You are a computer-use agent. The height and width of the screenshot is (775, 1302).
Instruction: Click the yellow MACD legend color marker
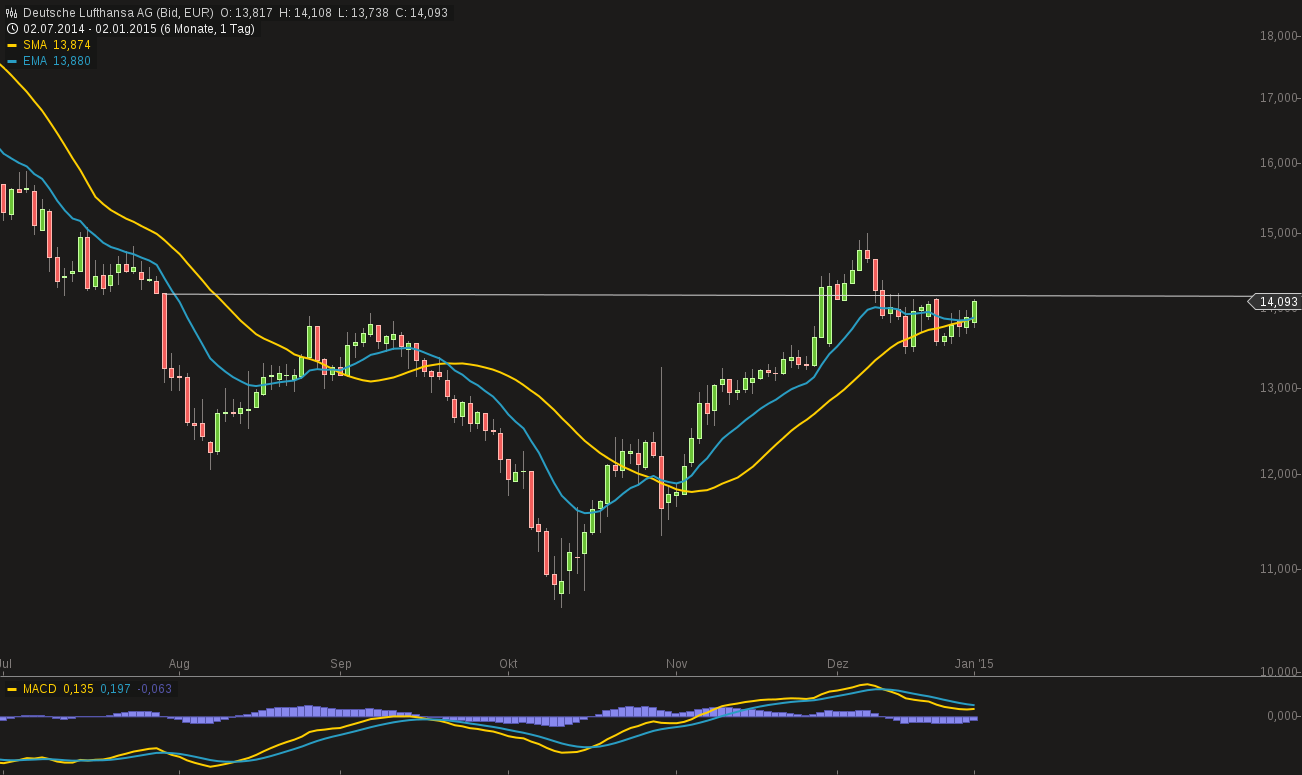click(12, 689)
